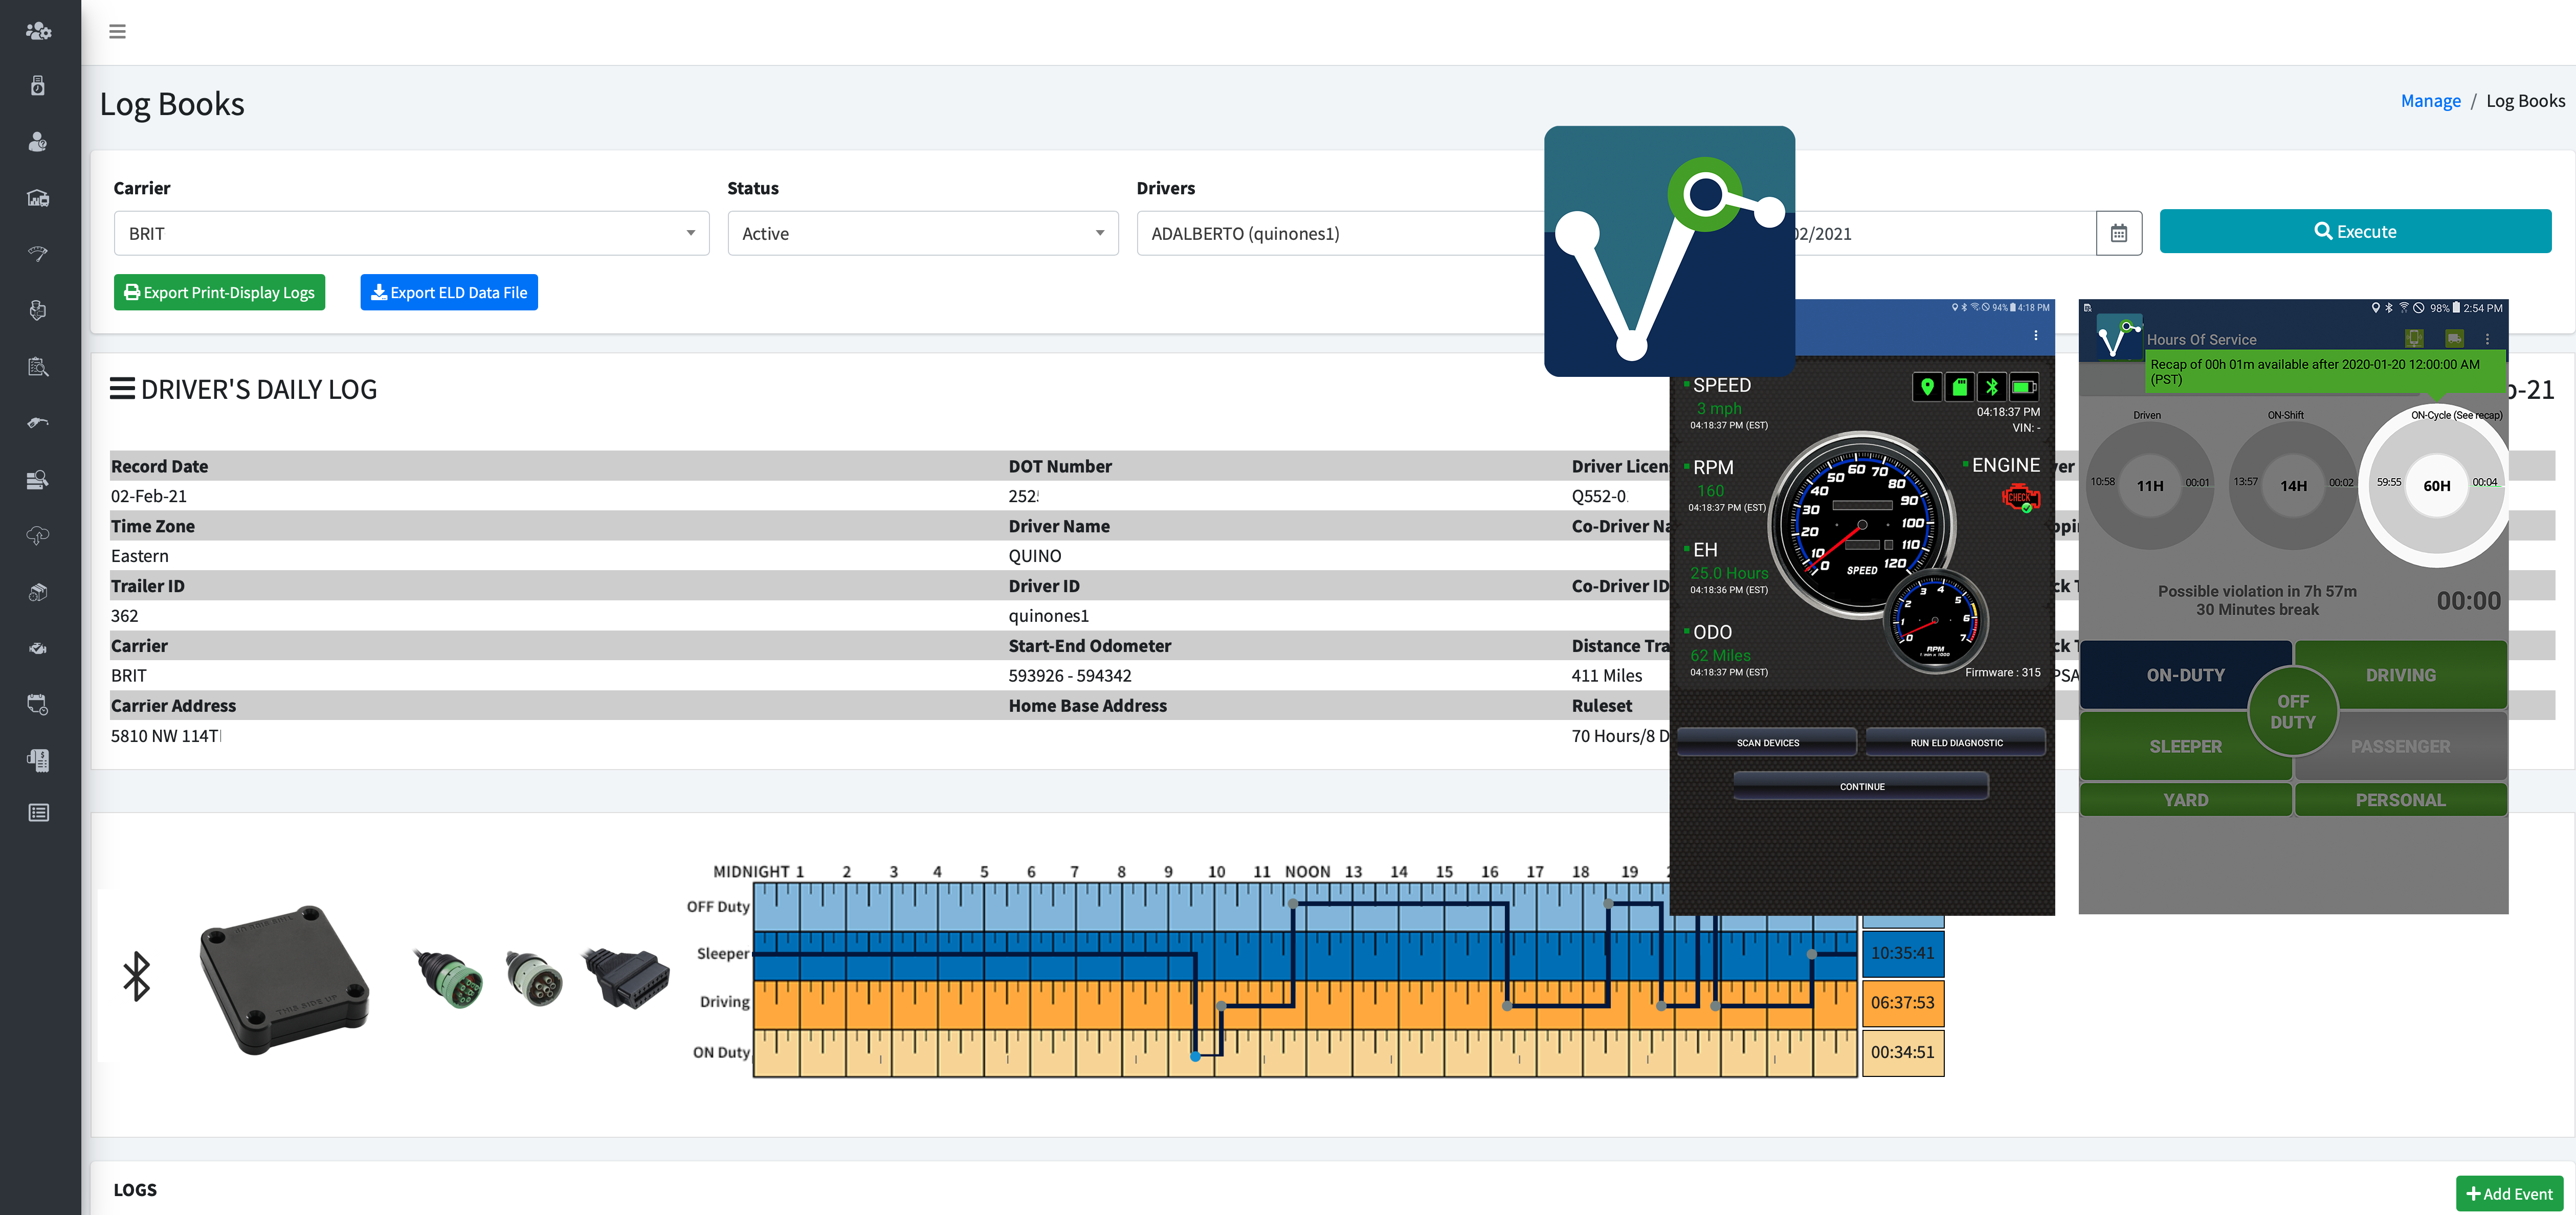Open the Drivers selection field
The height and width of the screenshot is (1215, 2576).
tap(1340, 233)
